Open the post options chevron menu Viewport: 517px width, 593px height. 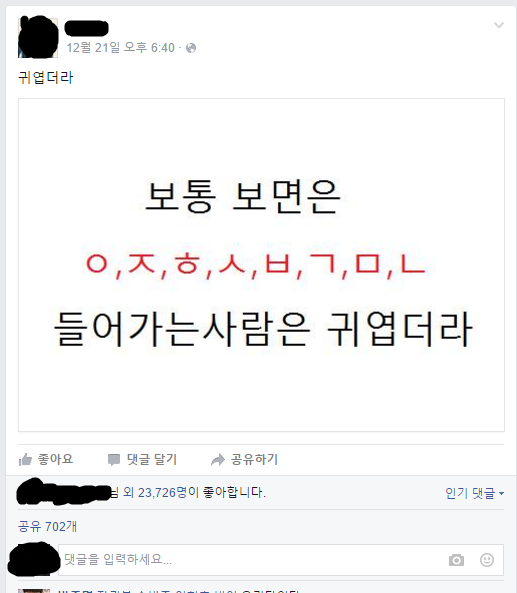click(x=499, y=25)
